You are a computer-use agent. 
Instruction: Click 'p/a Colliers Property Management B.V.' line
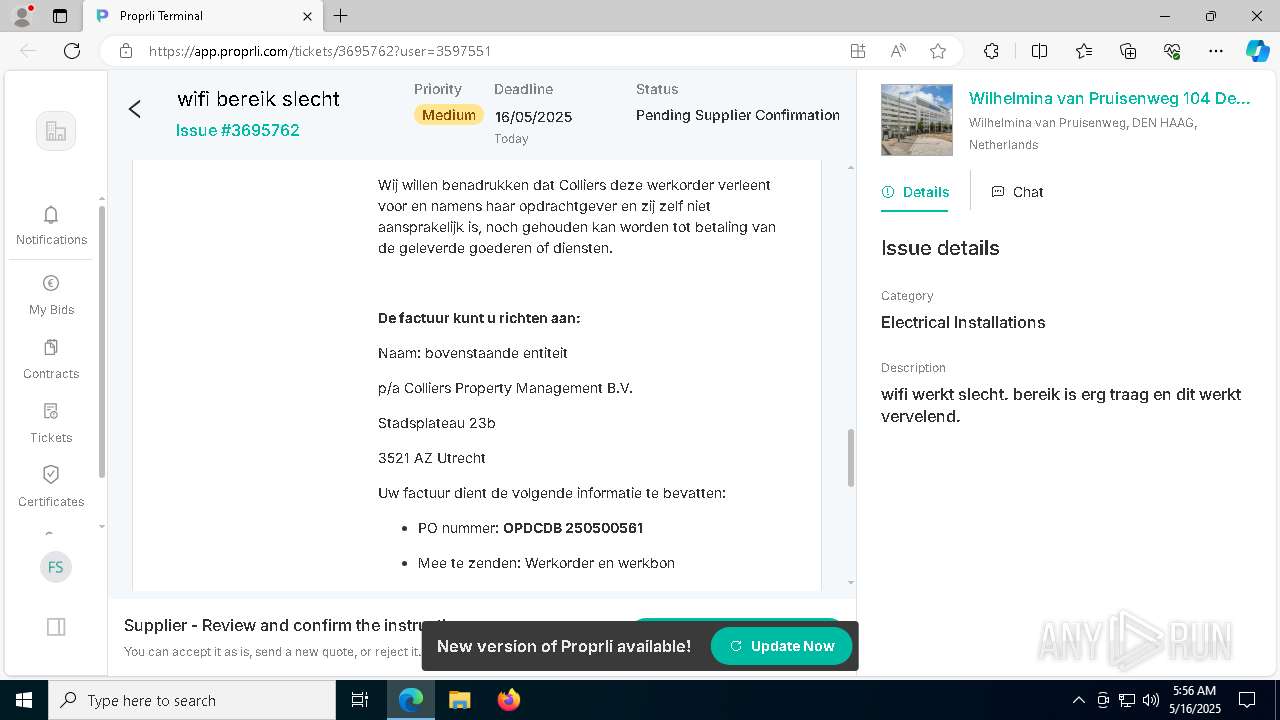[x=505, y=388]
